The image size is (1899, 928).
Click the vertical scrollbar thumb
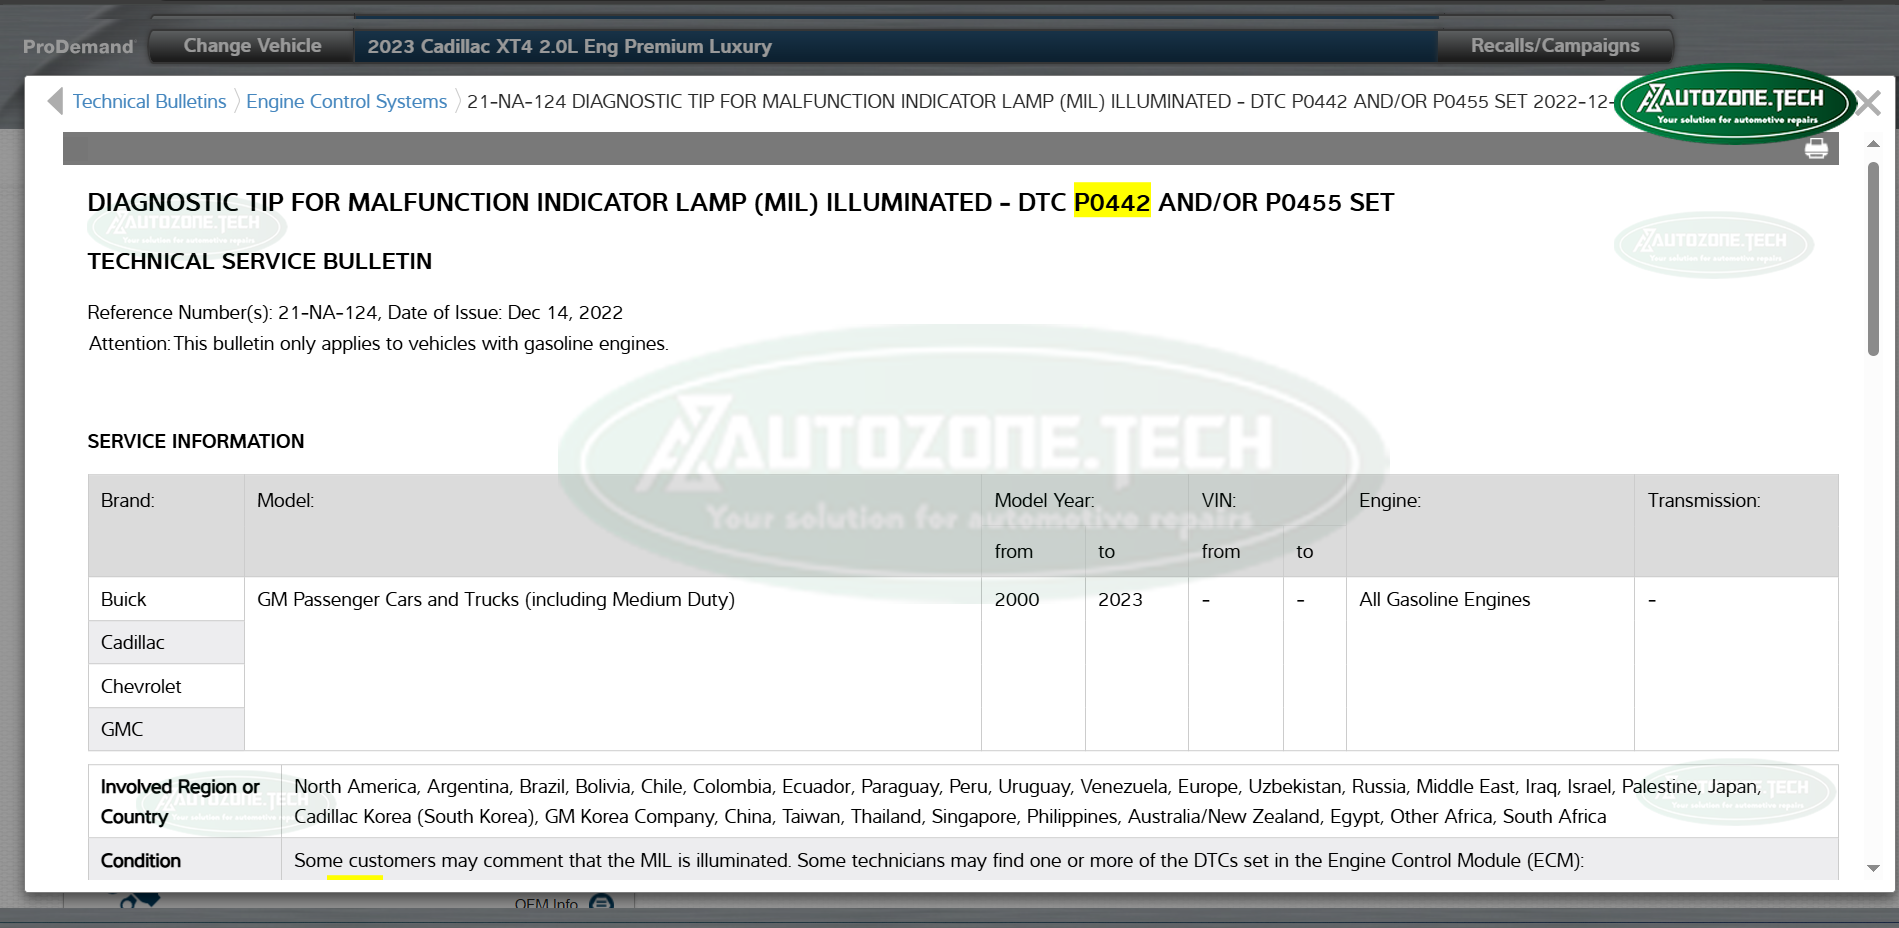1873,258
